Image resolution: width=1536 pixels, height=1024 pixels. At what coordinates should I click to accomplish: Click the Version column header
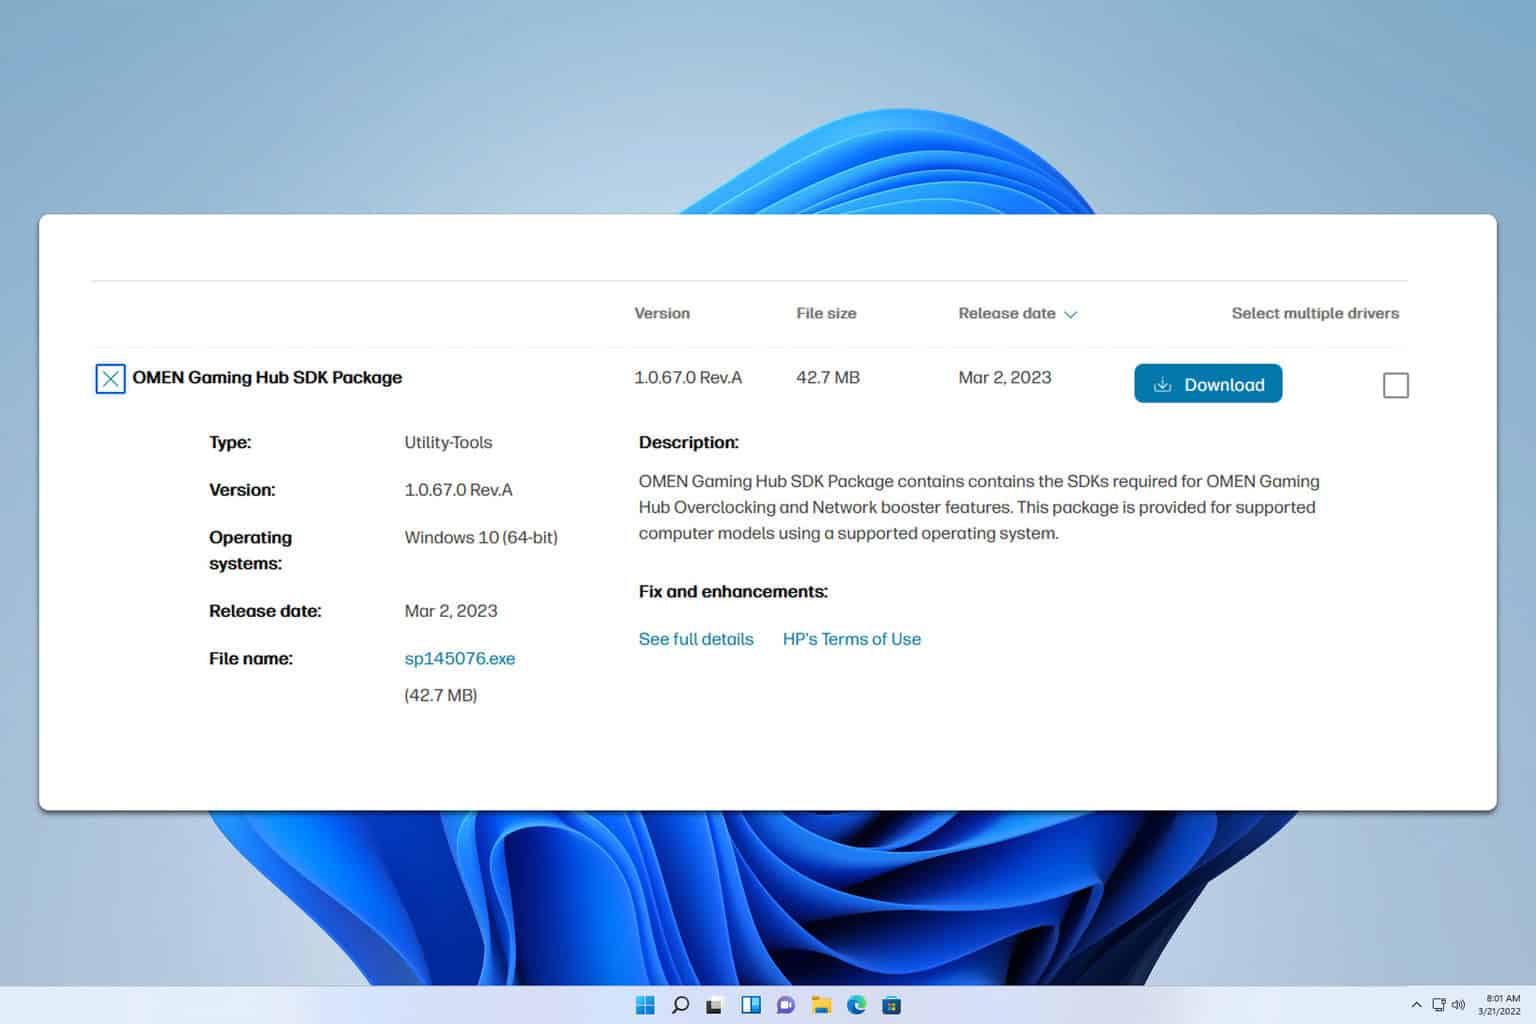[662, 313]
